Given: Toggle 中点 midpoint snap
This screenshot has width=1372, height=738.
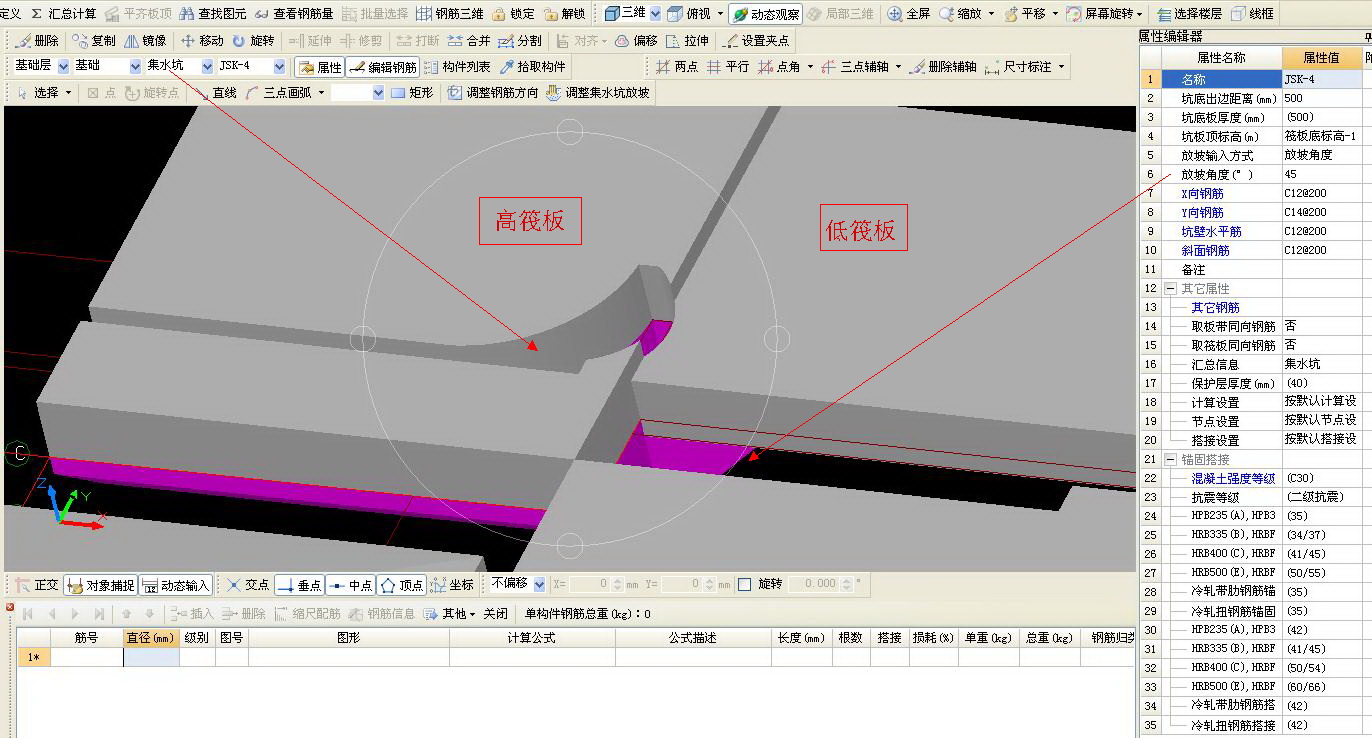Looking at the screenshot, I should click(350, 585).
